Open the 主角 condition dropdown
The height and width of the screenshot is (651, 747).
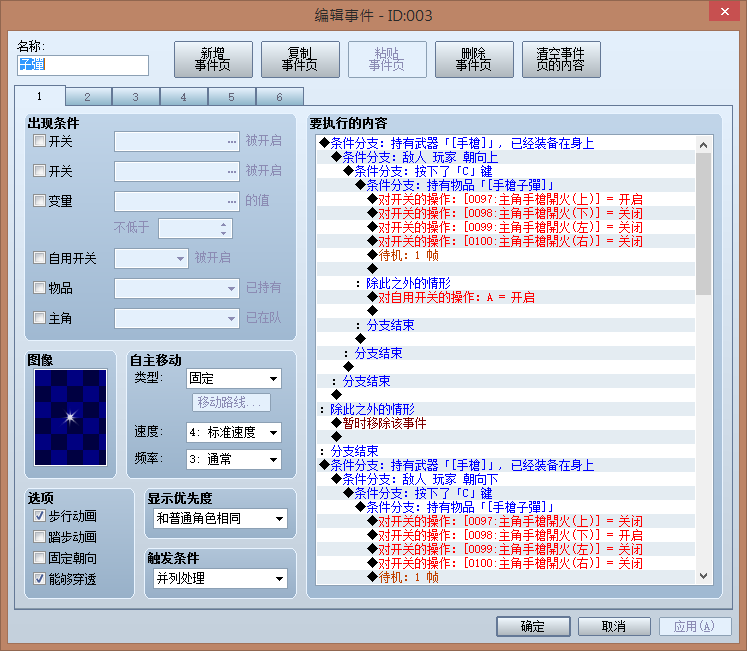tap(177, 318)
